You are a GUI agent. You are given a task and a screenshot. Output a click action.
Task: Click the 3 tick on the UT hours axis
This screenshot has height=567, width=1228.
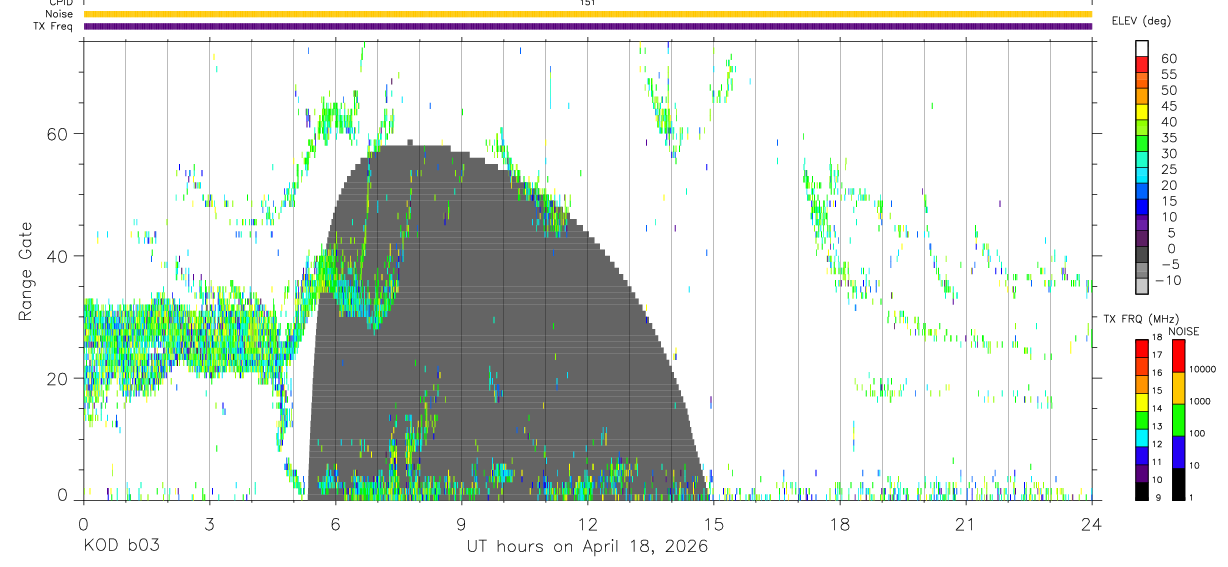(209, 524)
